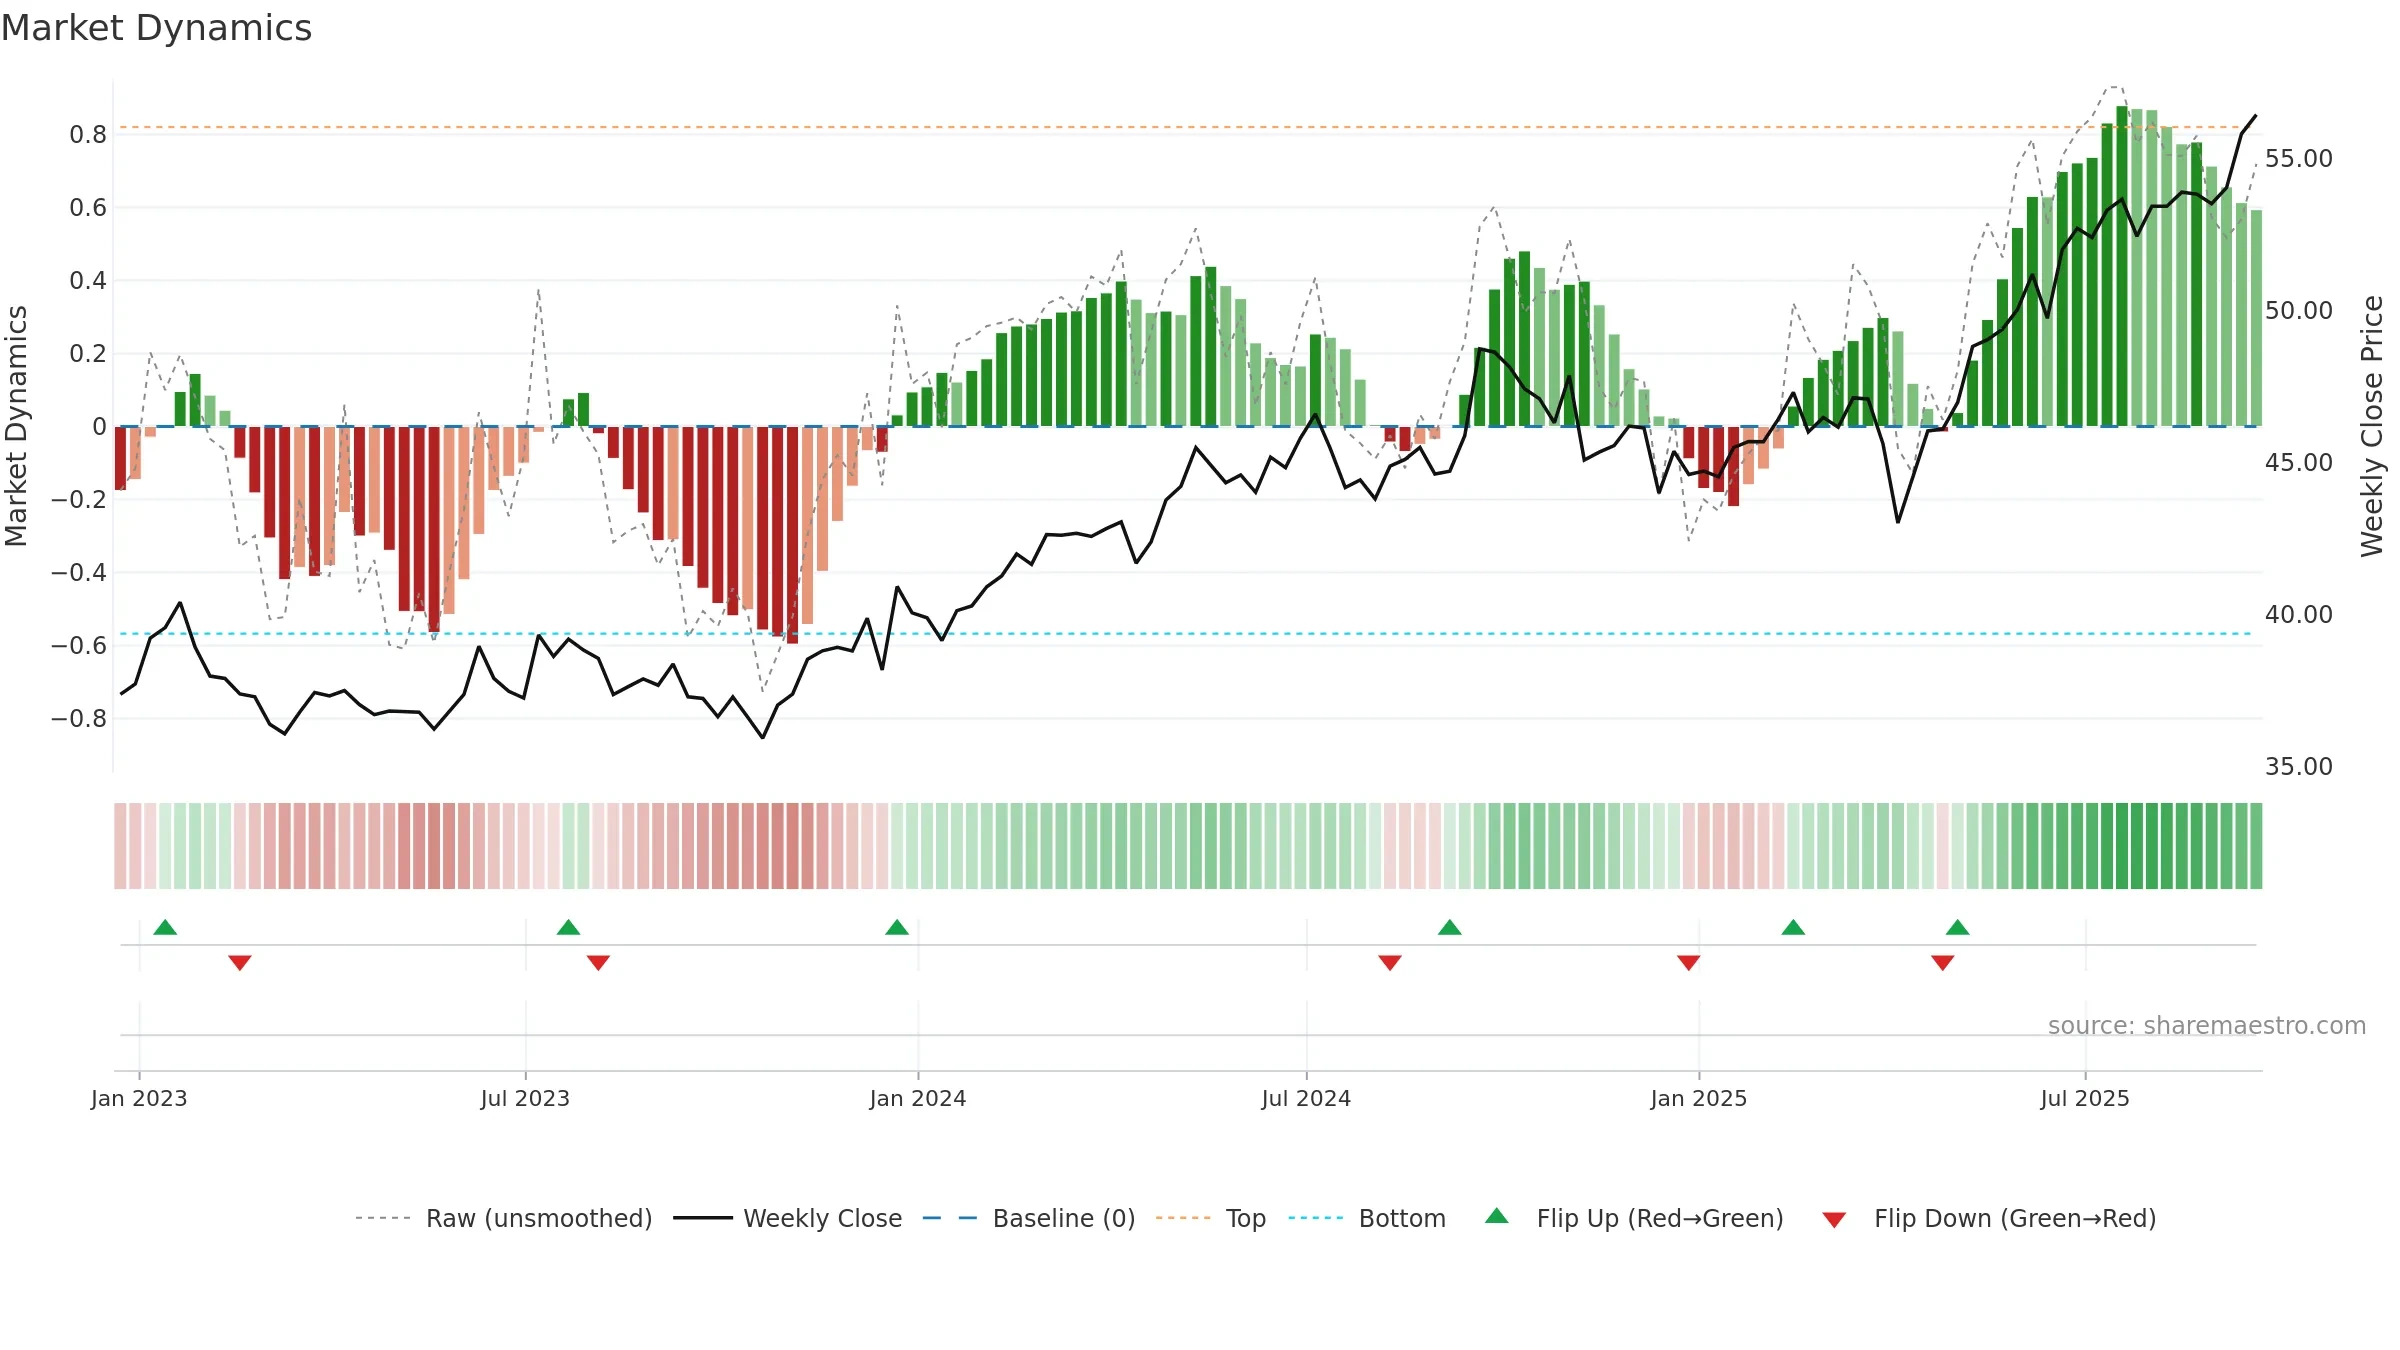
Task: Click the 'Market Dynamics' chart title
Action: (156, 28)
